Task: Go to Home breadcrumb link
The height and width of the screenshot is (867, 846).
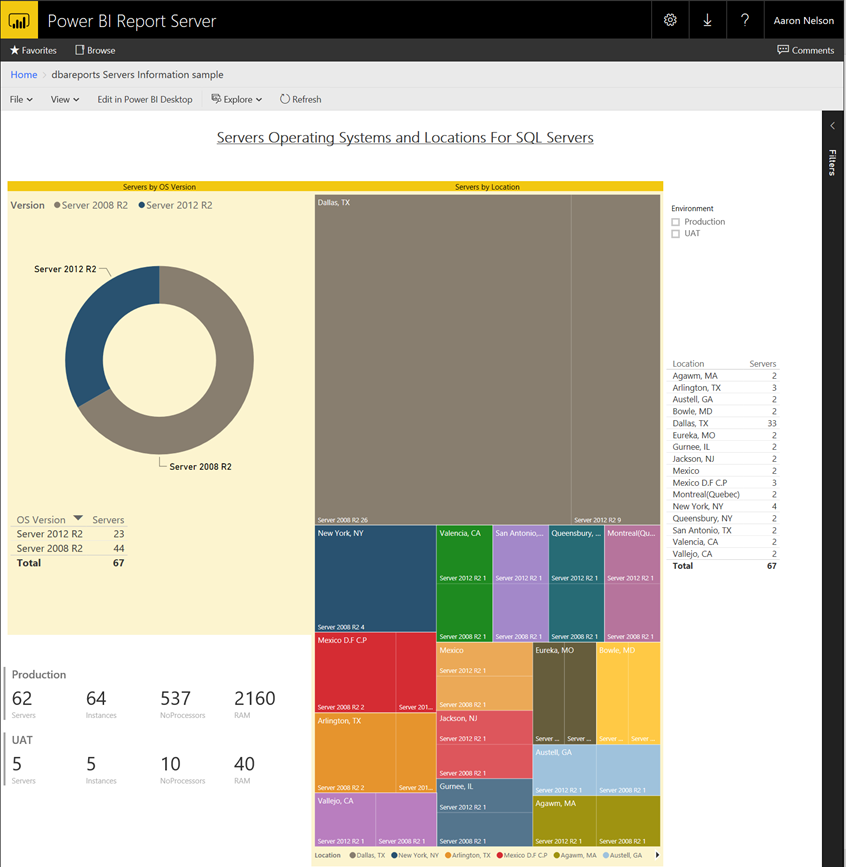Action: point(24,75)
